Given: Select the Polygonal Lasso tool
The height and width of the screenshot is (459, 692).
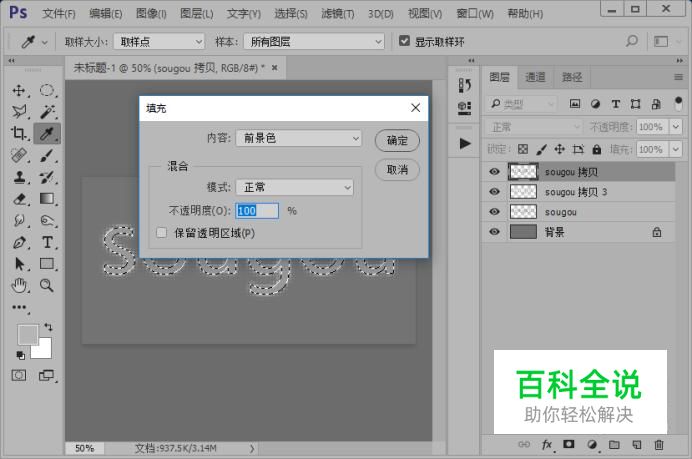Looking at the screenshot, I should click(x=19, y=112).
